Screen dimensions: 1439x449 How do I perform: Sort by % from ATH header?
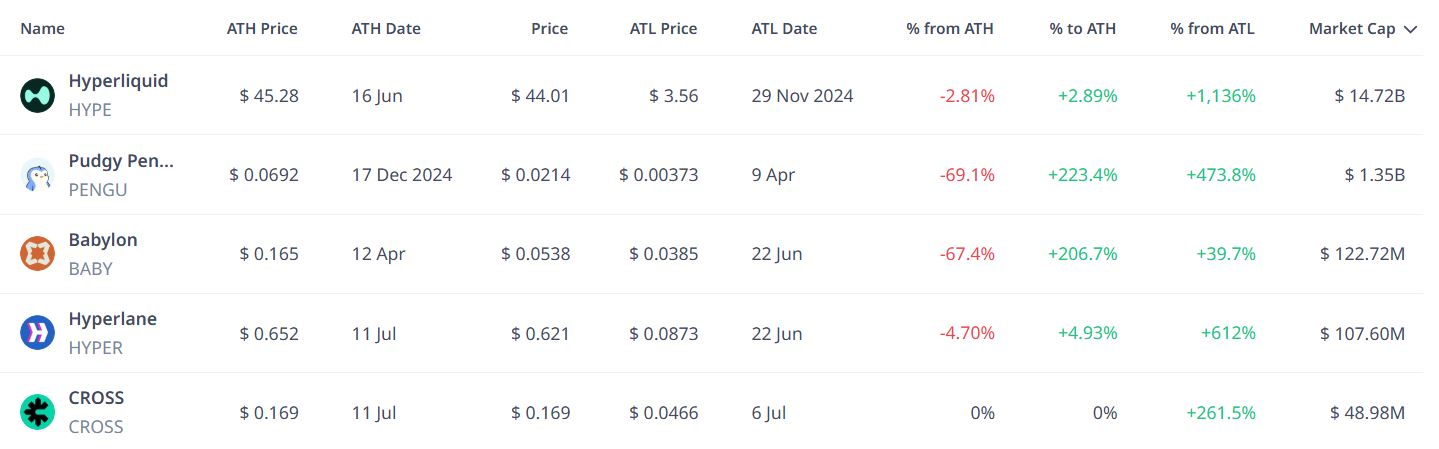tap(950, 29)
